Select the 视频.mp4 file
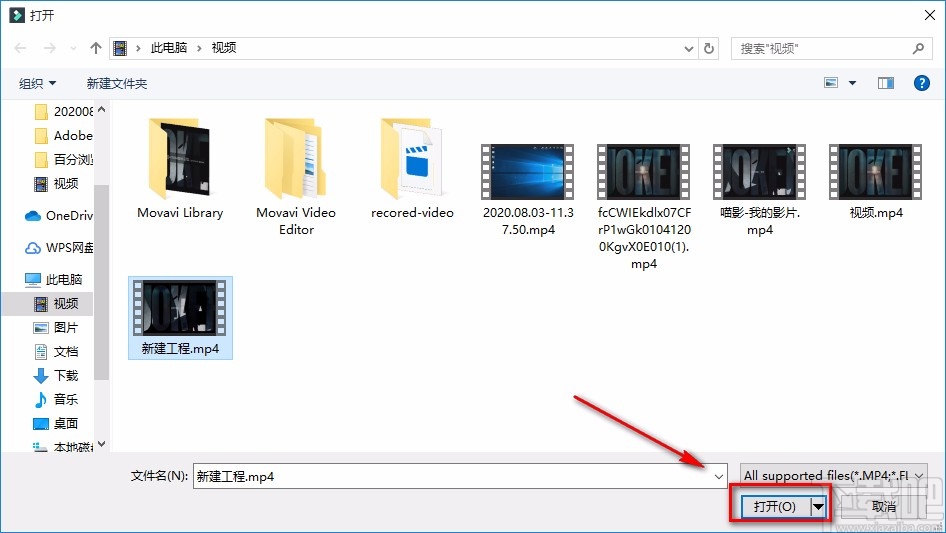 pos(875,181)
